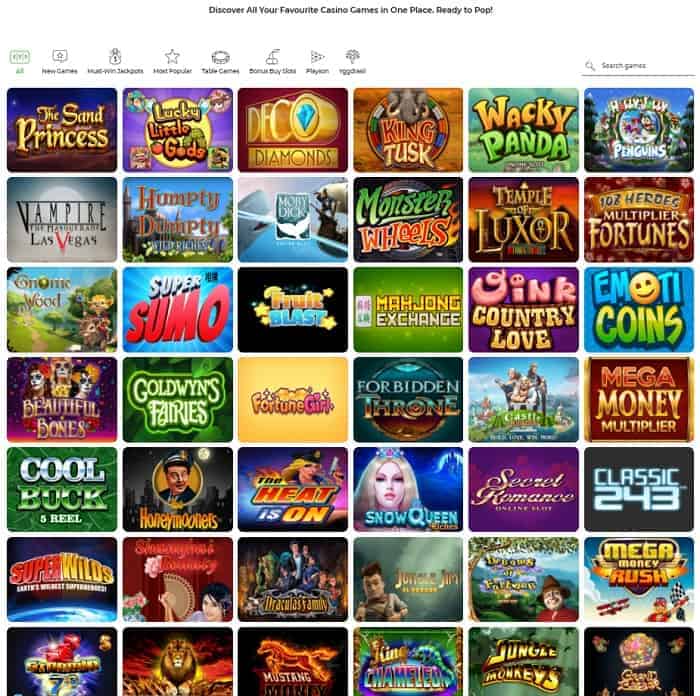Open the Playson provider icon
Screen dimensions: 700x696
point(317,57)
